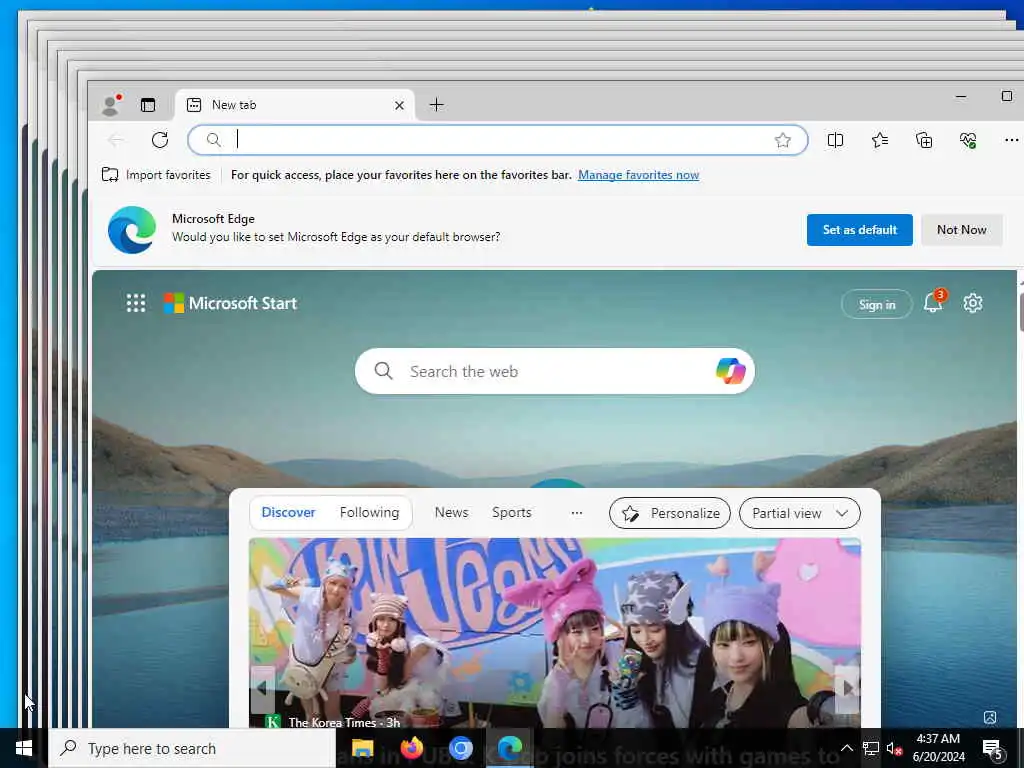The width and height of the screenshot is (1024, 768).
Task: Open the Microsoft apps grid launcher
Action: pos(136,303)
